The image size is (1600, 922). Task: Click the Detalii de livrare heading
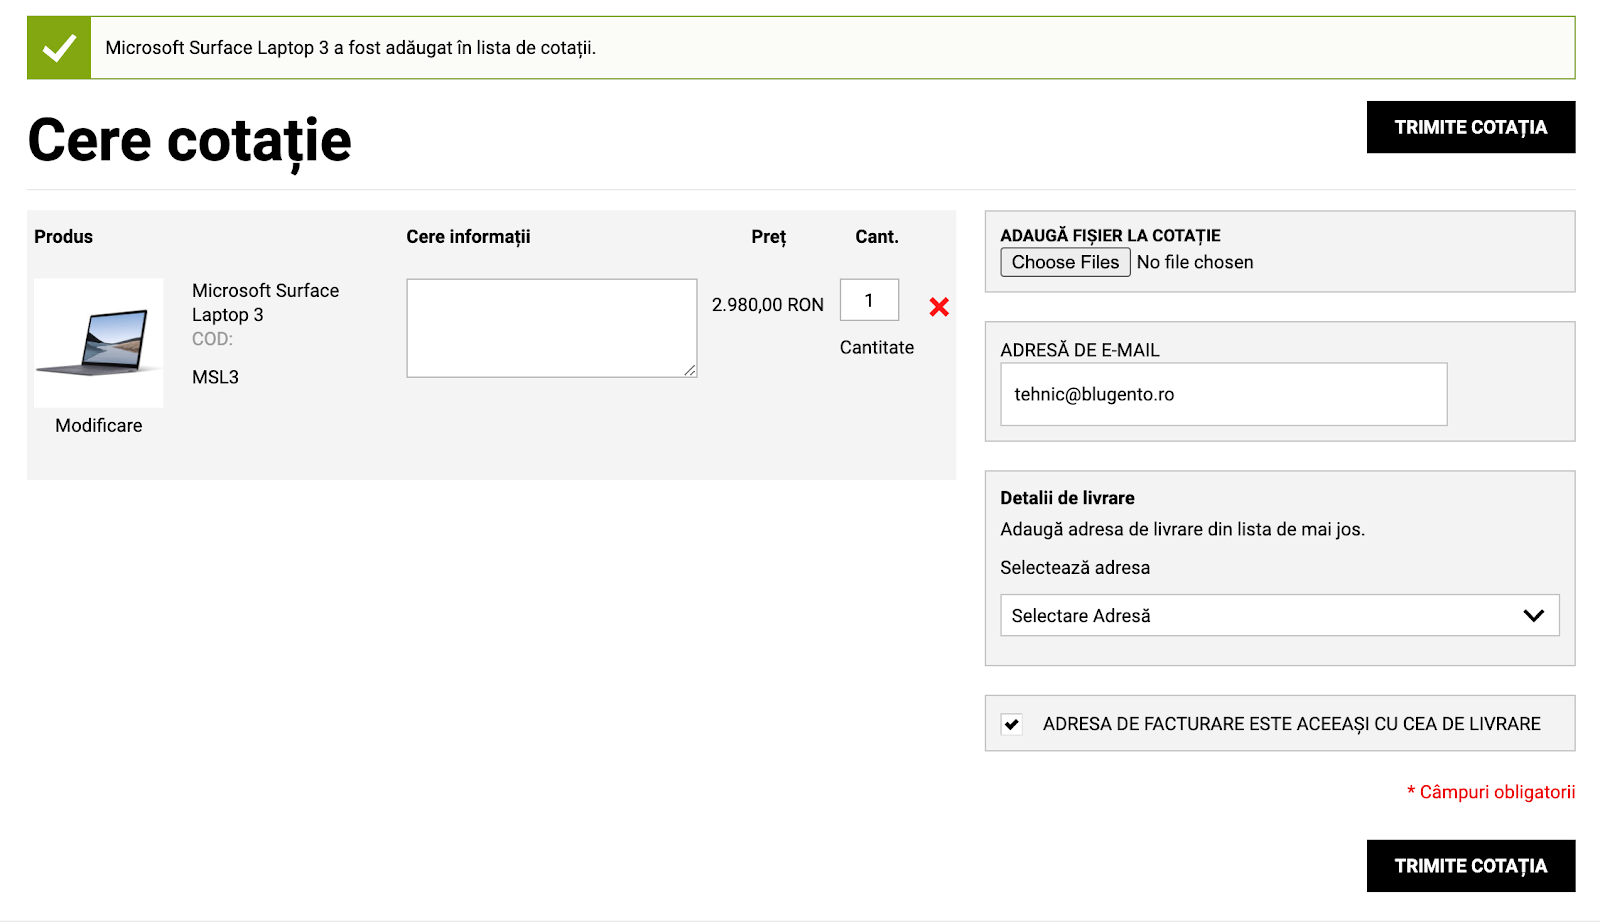coord(1067,498)
